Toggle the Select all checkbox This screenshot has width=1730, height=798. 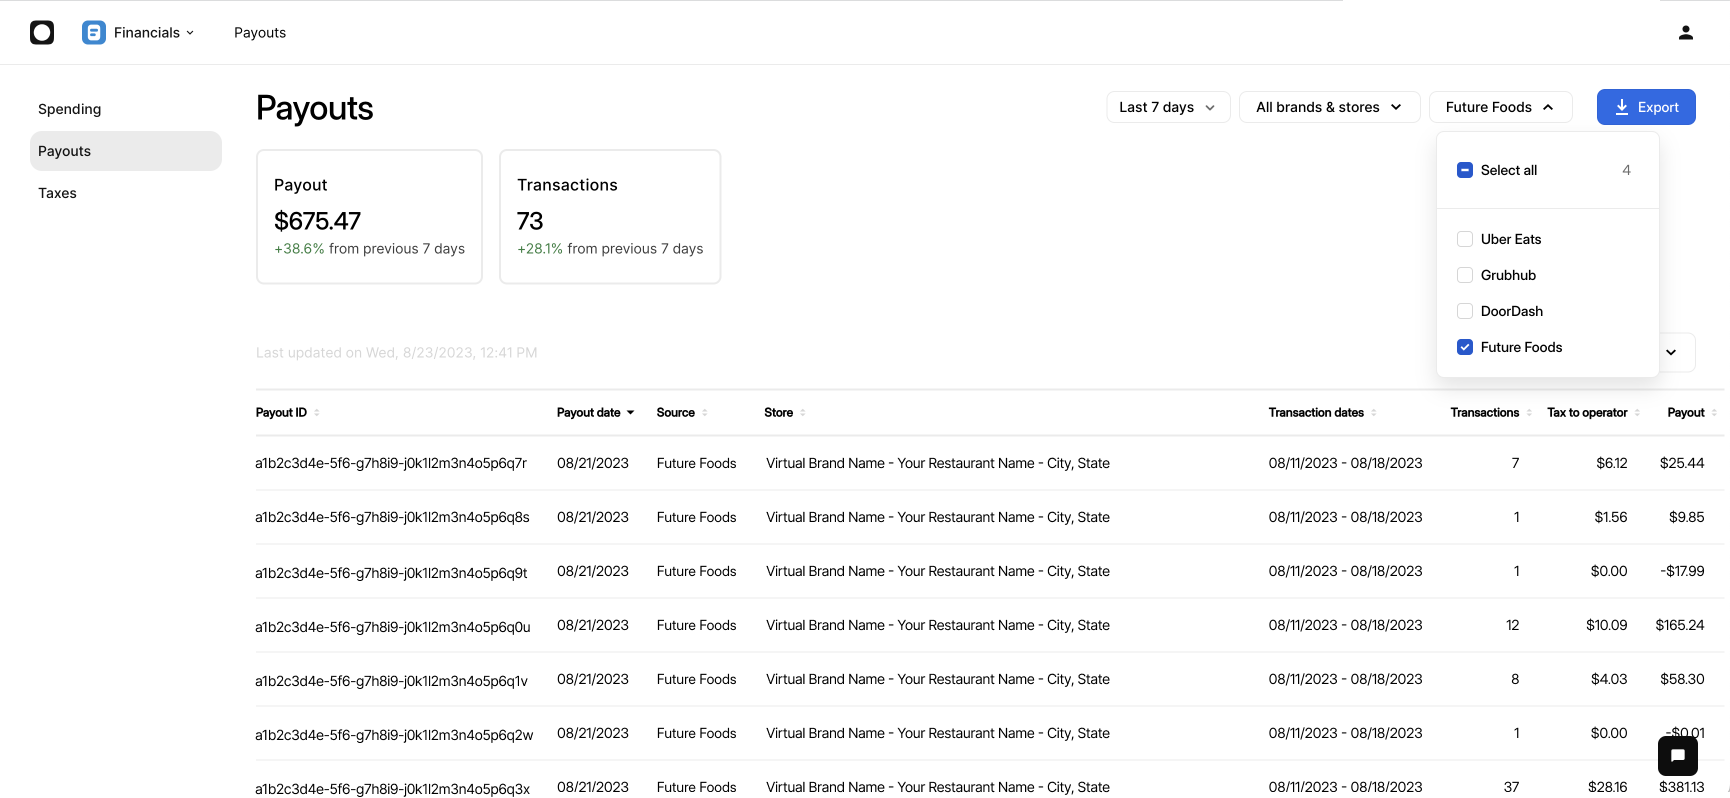point(1465,170)
